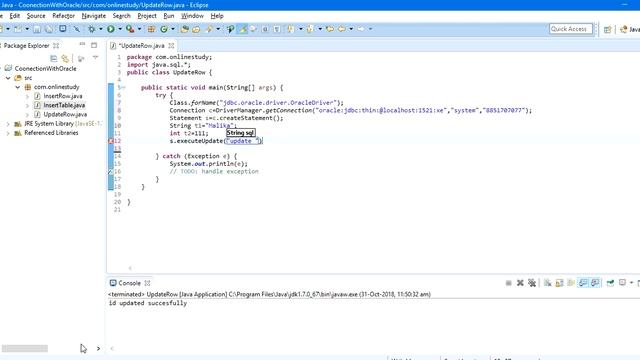Open the Debug button dropdown arrow
The height and width of the screenshot is (360, 640).
[x=100, y=29]
